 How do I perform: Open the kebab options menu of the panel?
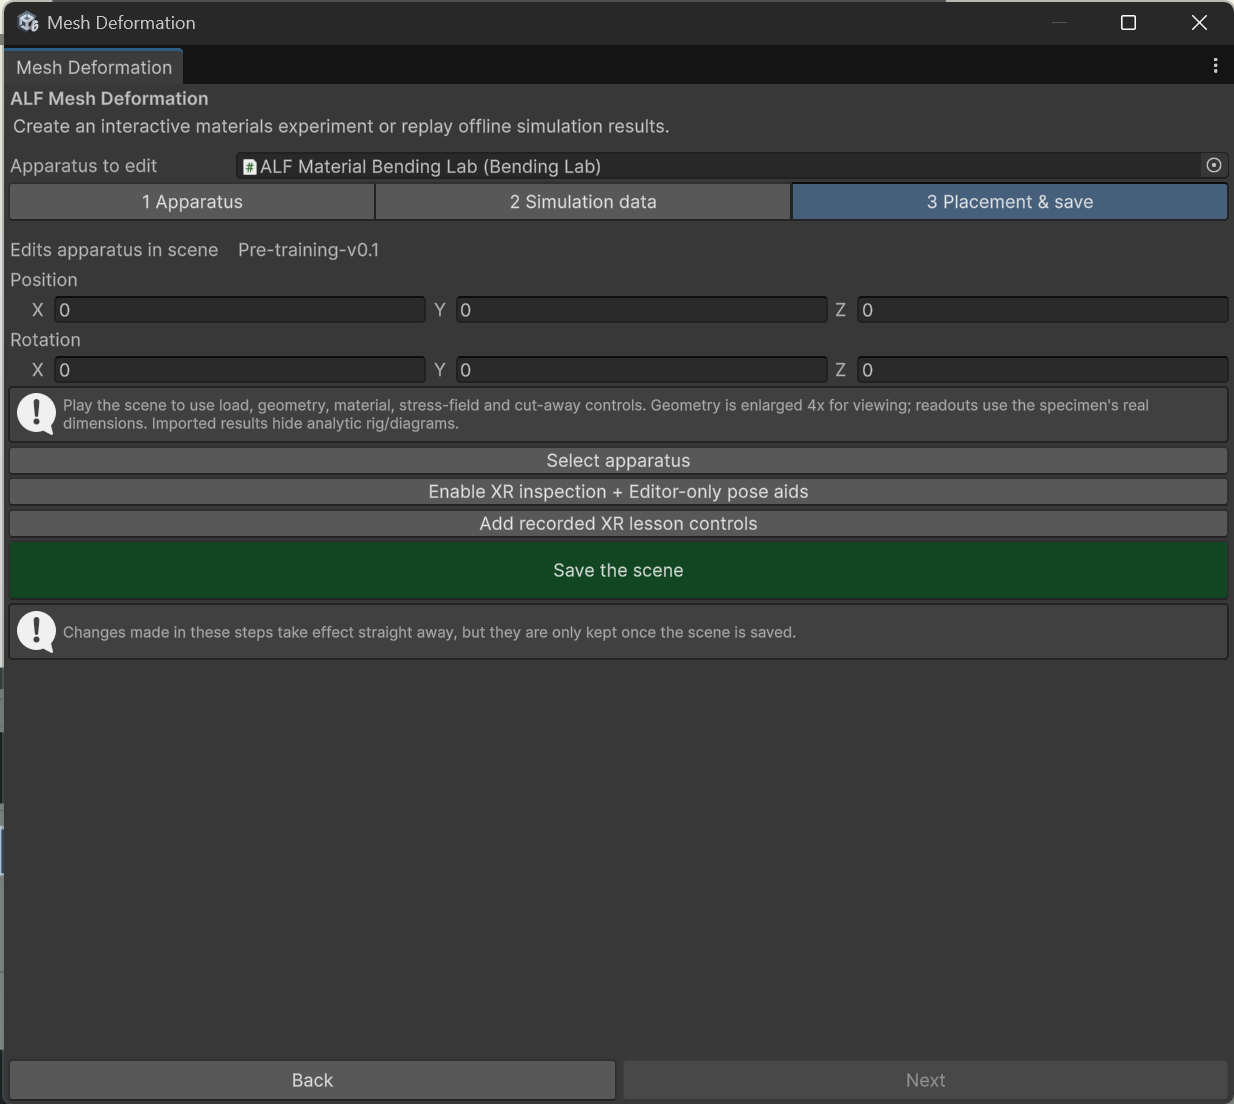1215,66
